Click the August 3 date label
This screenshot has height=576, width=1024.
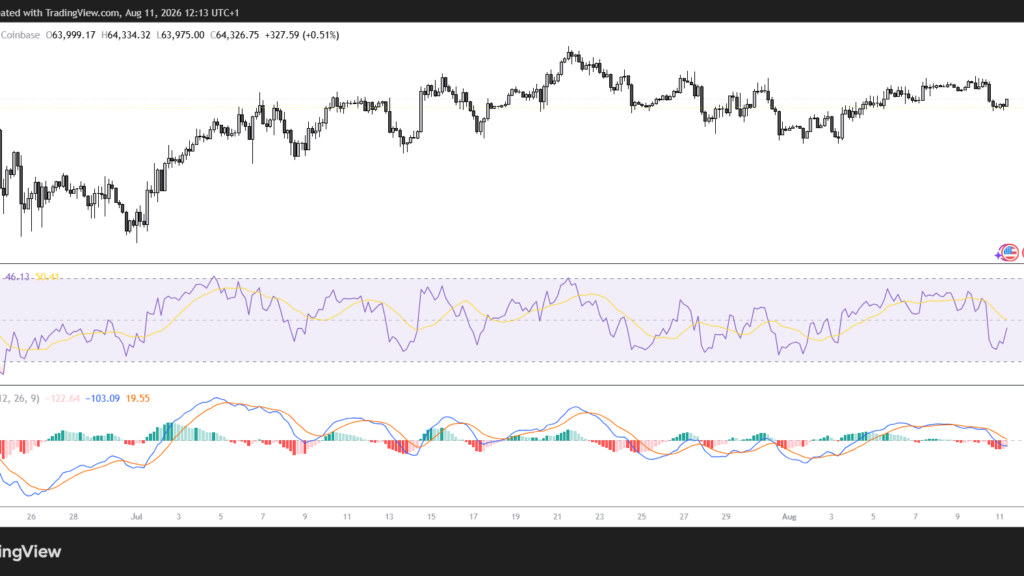point(831,517)
